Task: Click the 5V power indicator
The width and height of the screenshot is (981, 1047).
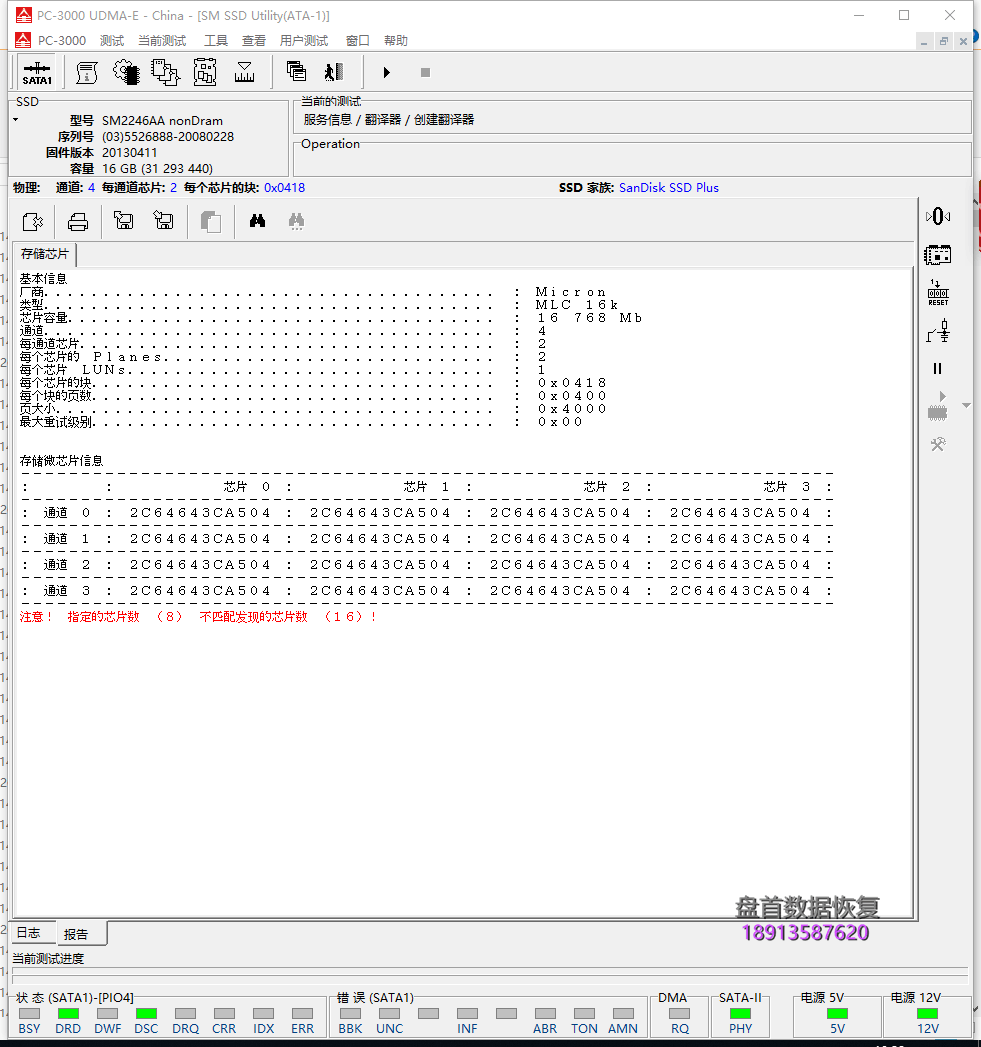Action: tap(837, 1014)
